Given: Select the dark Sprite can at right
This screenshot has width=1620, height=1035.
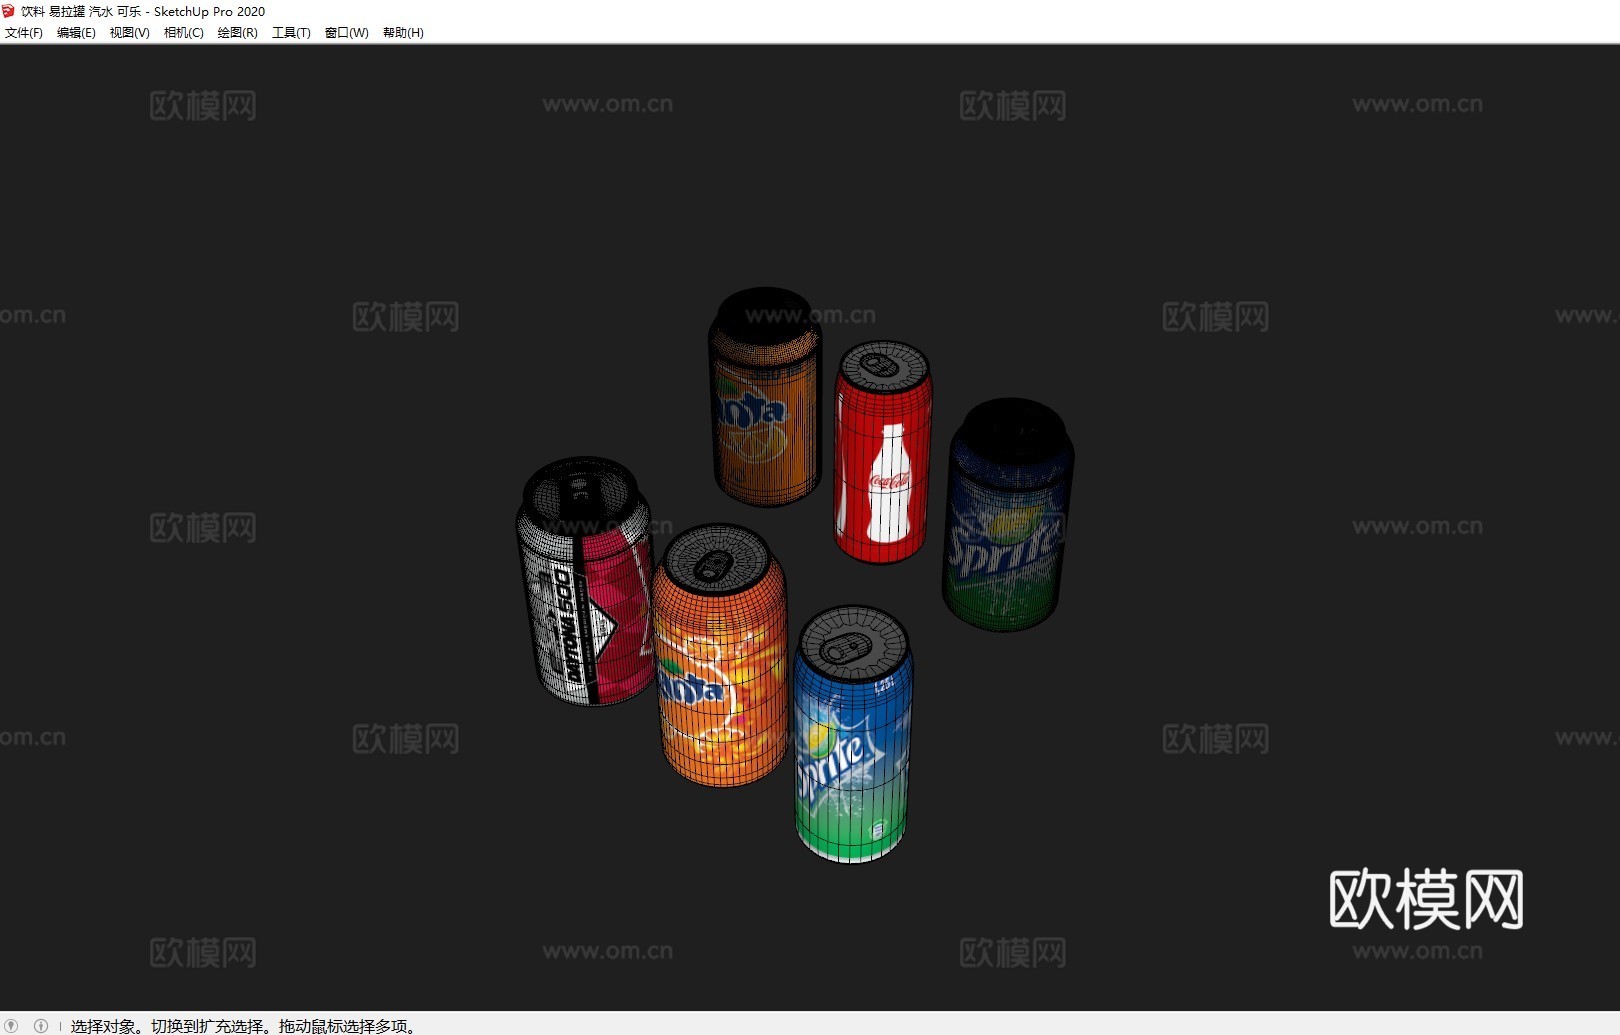Looking at the screenshot, I should [1008, 515].
